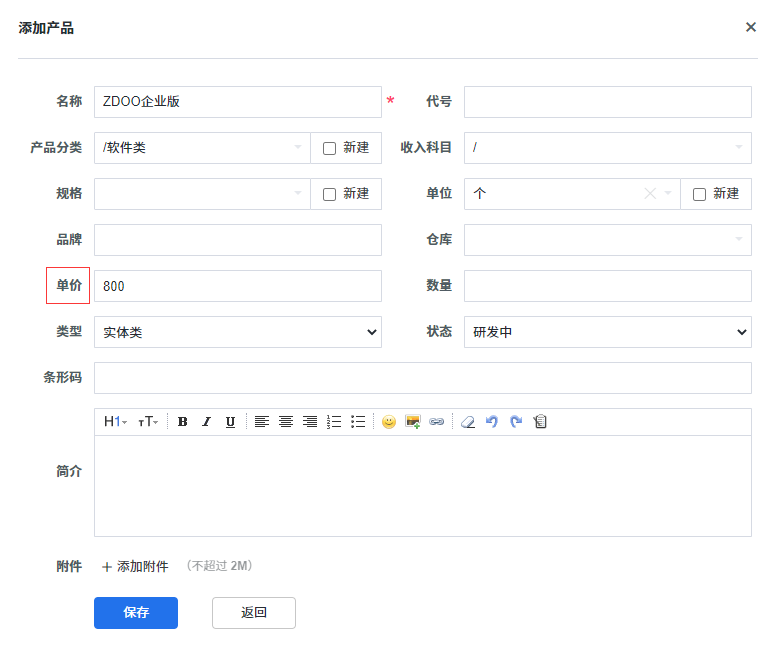781x650 pixels.
Task: Toggle bold formatting in editor
Action: coord(182,422)
